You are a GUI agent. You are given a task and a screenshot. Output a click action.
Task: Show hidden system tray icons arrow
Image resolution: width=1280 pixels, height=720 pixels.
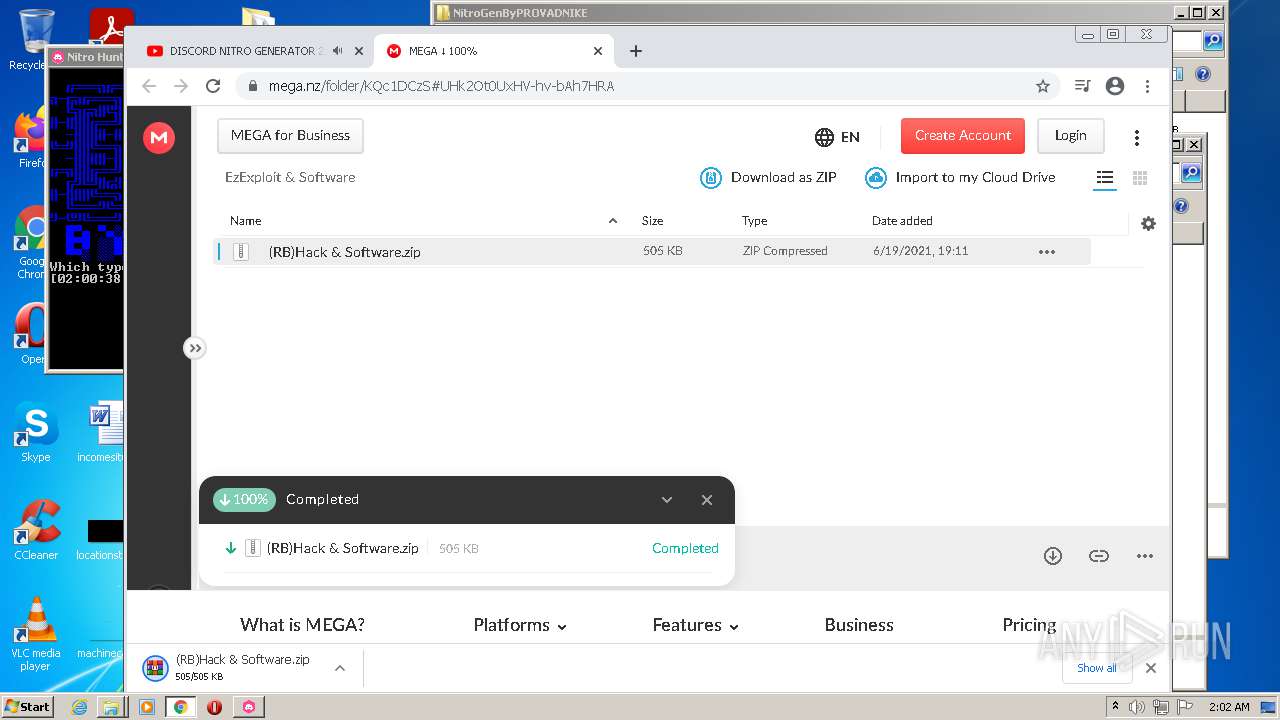1116,707
